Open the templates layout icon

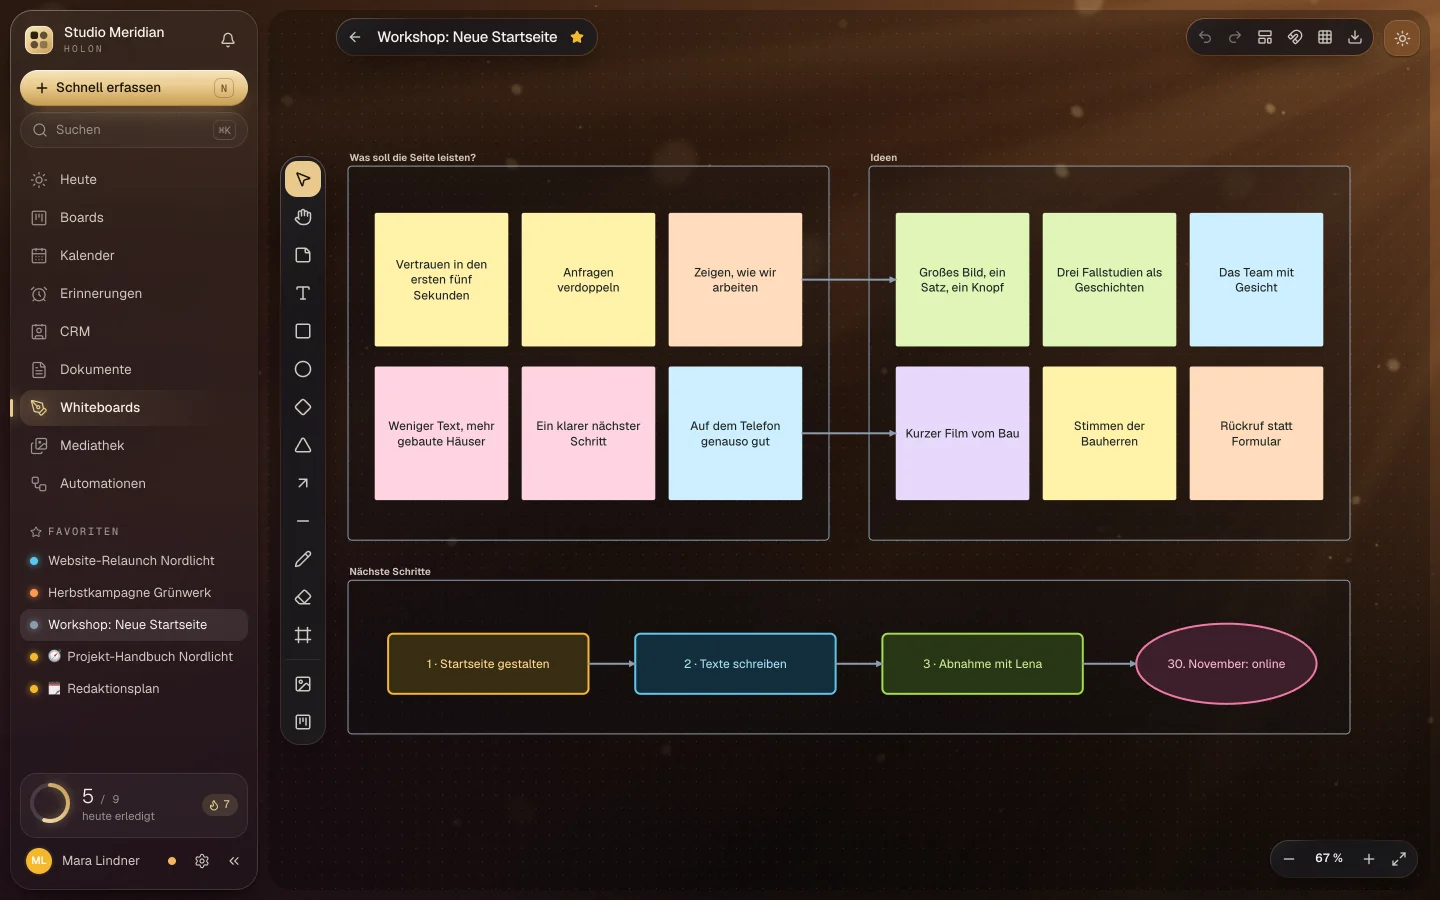point(1265,38)
